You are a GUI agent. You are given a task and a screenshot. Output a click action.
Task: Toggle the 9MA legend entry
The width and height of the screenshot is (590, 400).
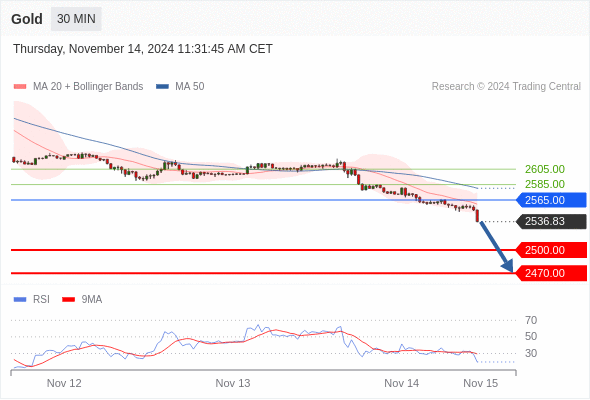pos(82,300)
